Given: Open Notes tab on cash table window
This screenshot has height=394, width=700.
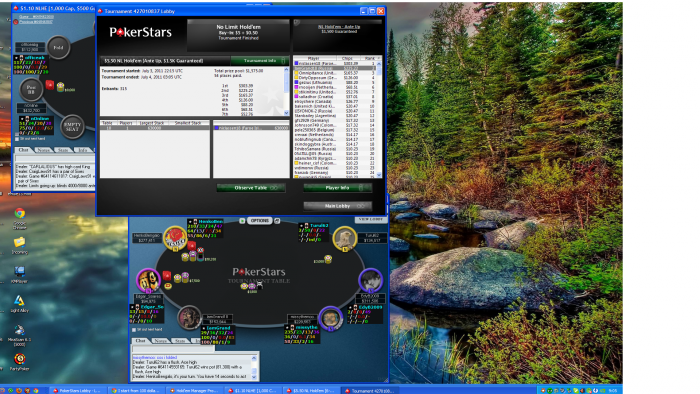Looking at the screenshot, I should point(43,150).
